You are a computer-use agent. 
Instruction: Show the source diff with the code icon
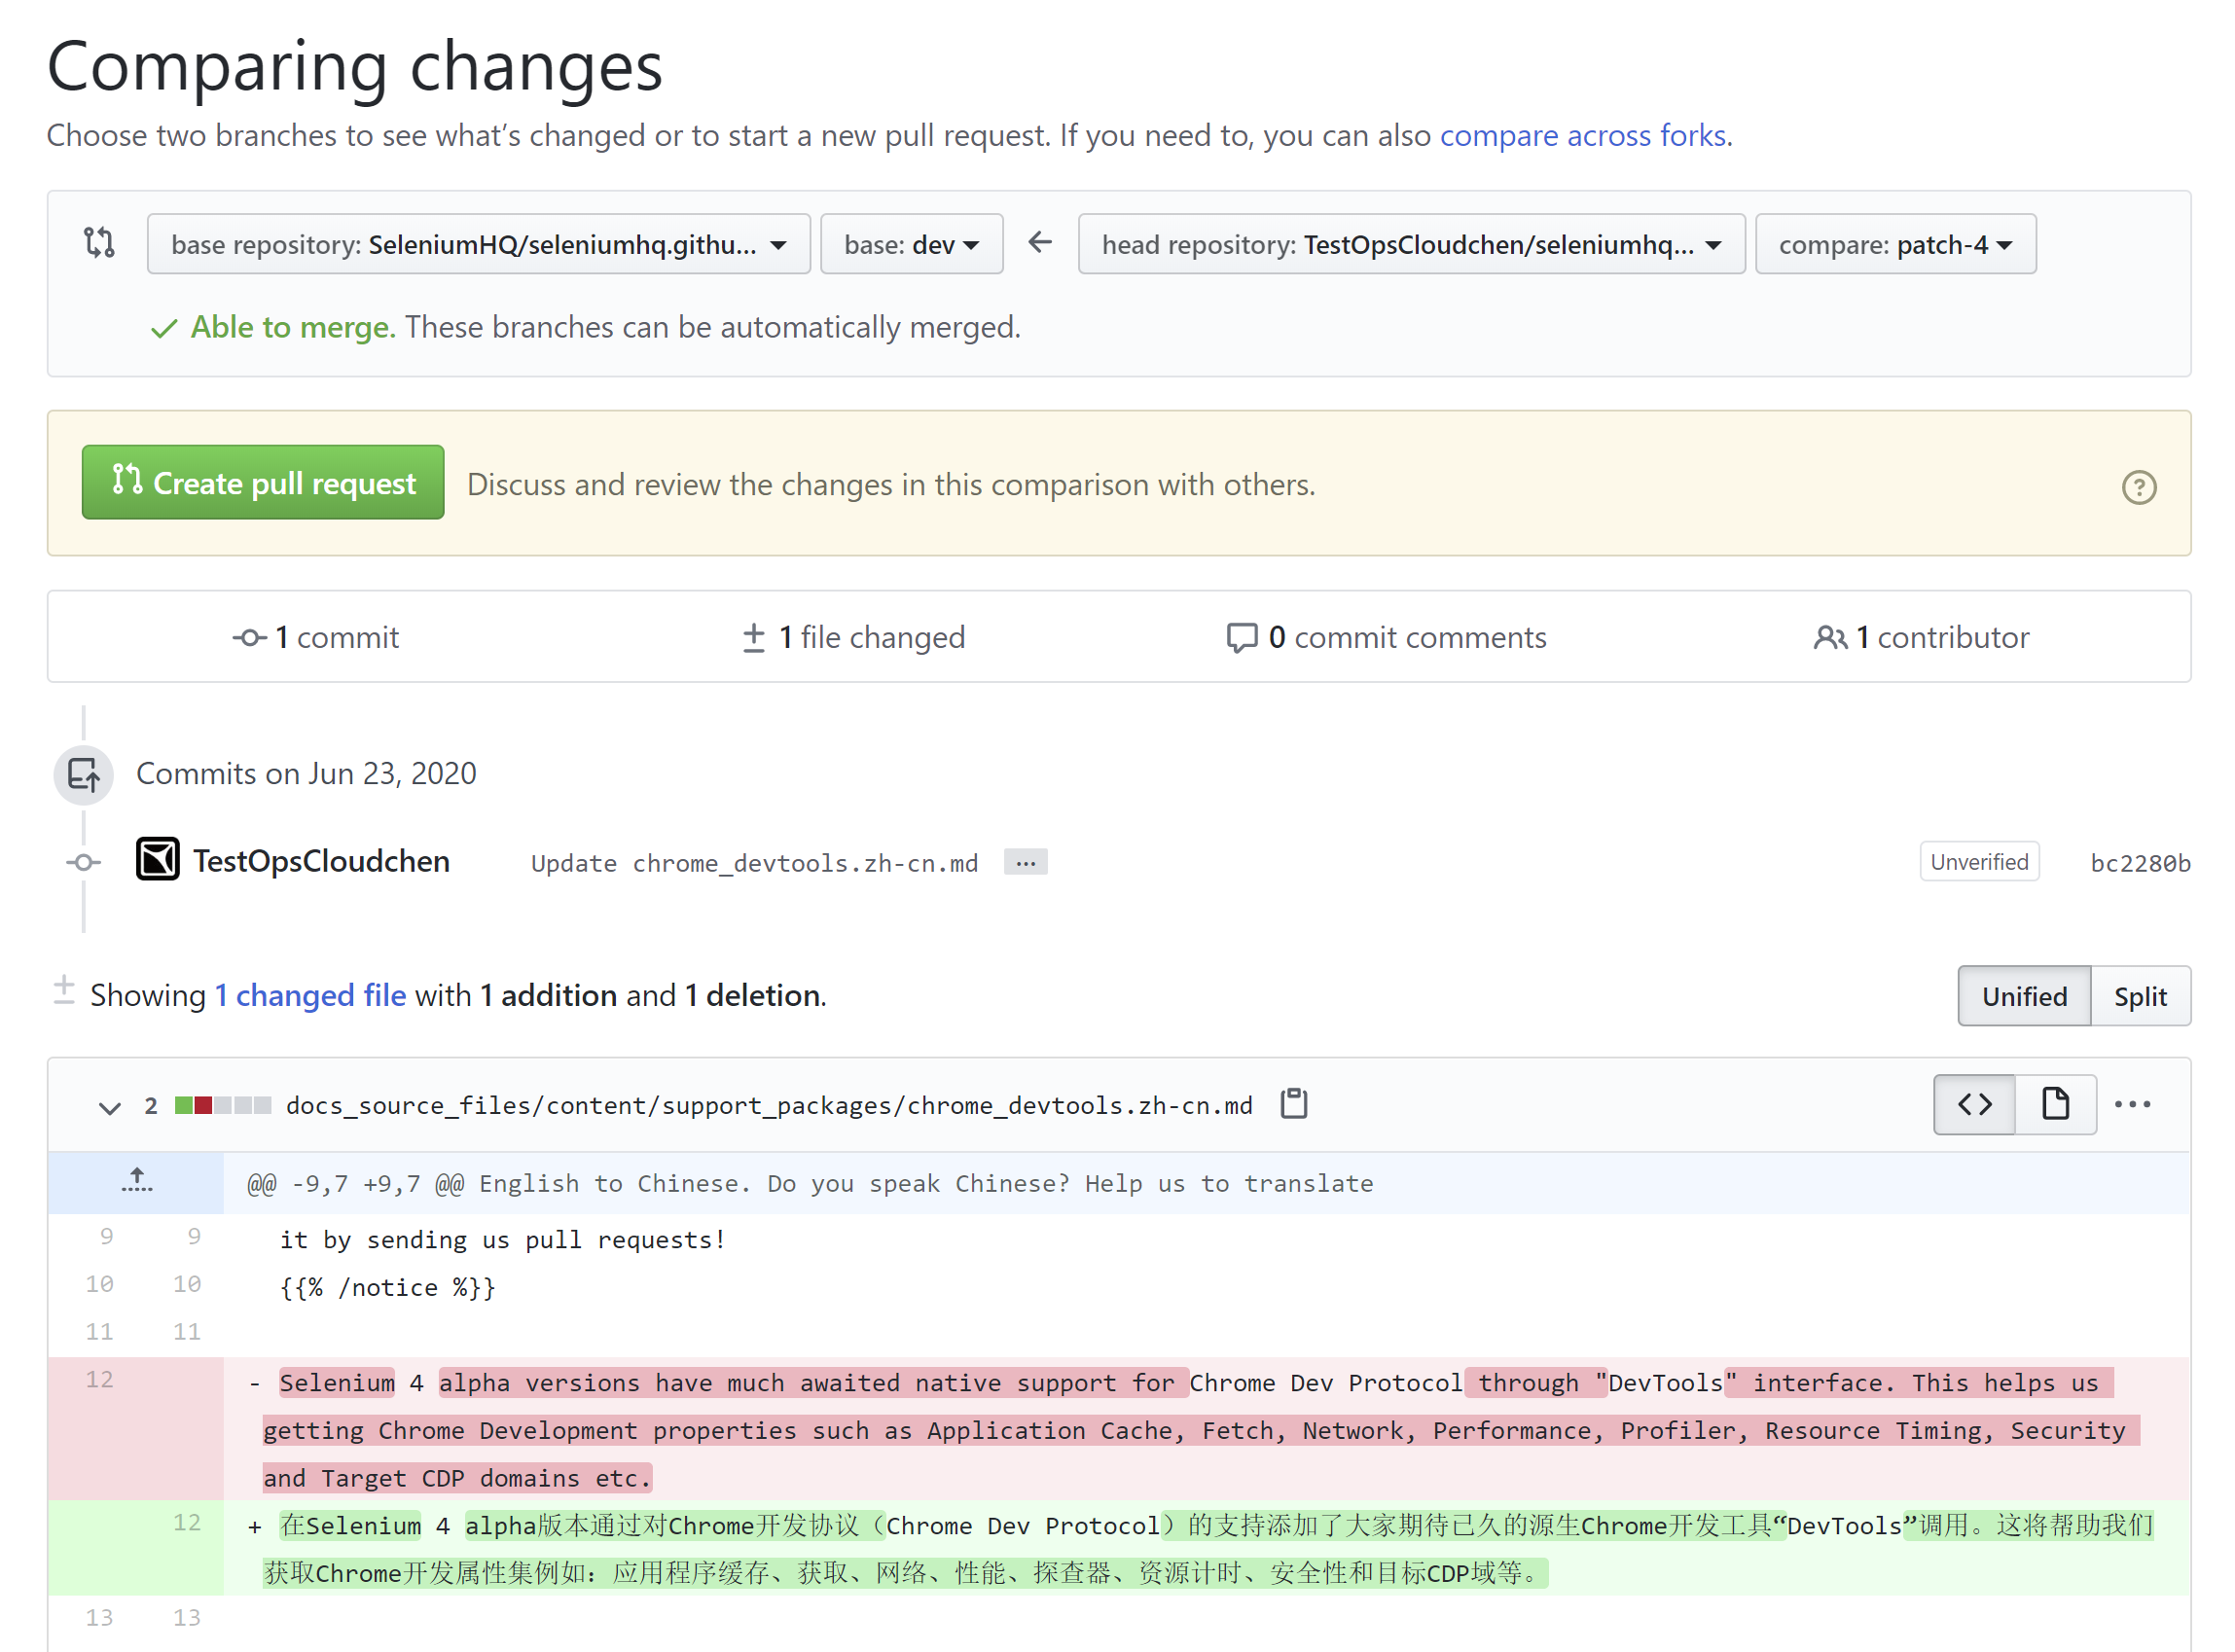pyautogui.click(x=1974, y=1104)
